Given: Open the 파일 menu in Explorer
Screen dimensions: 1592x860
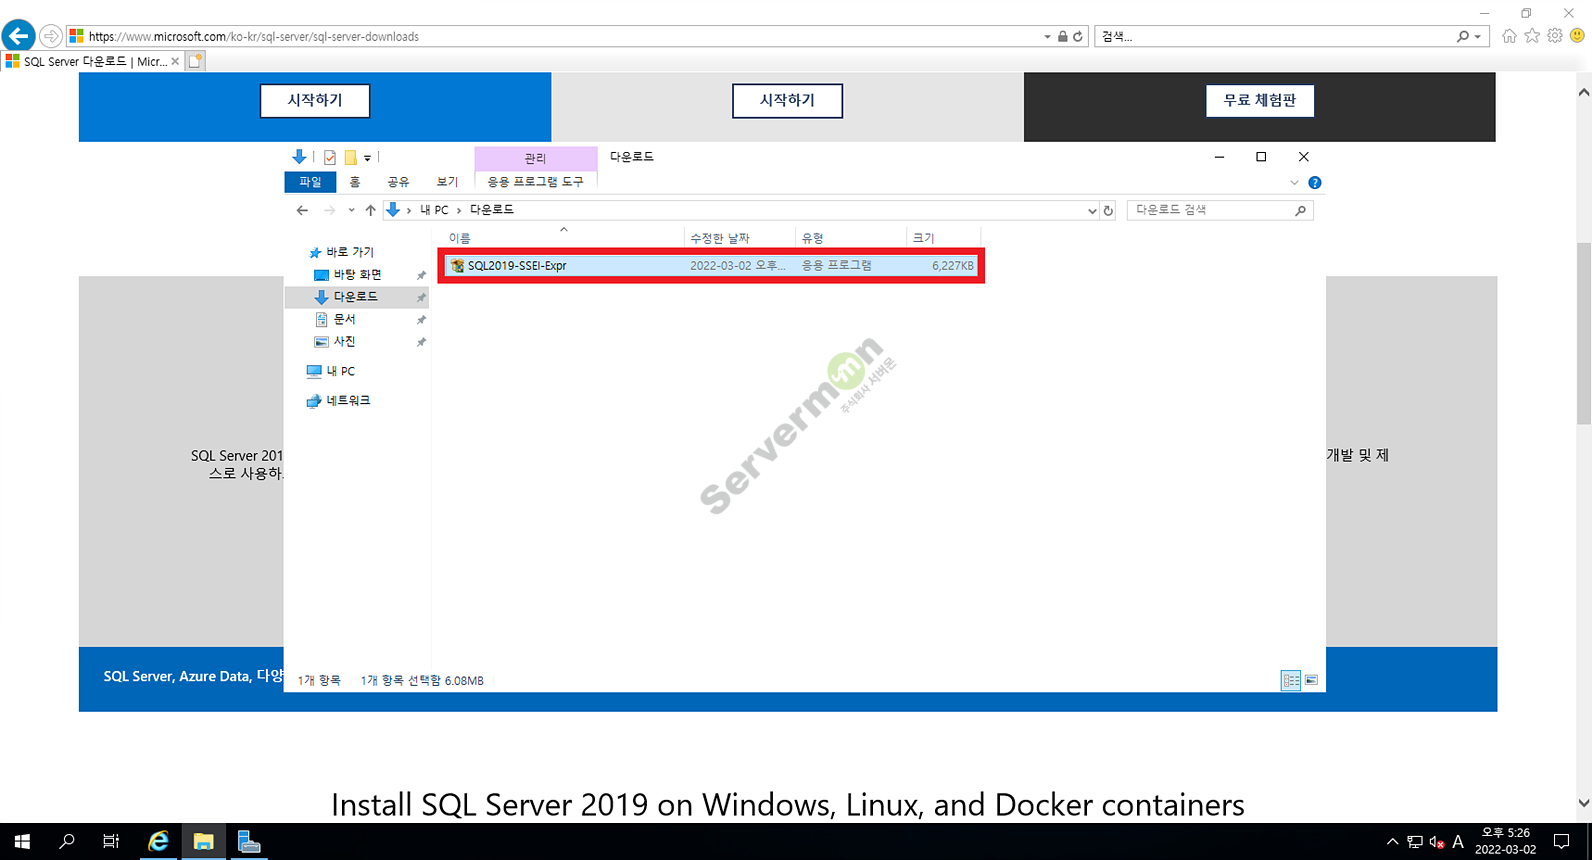Looking at the screenshot, I should [310, 182].
